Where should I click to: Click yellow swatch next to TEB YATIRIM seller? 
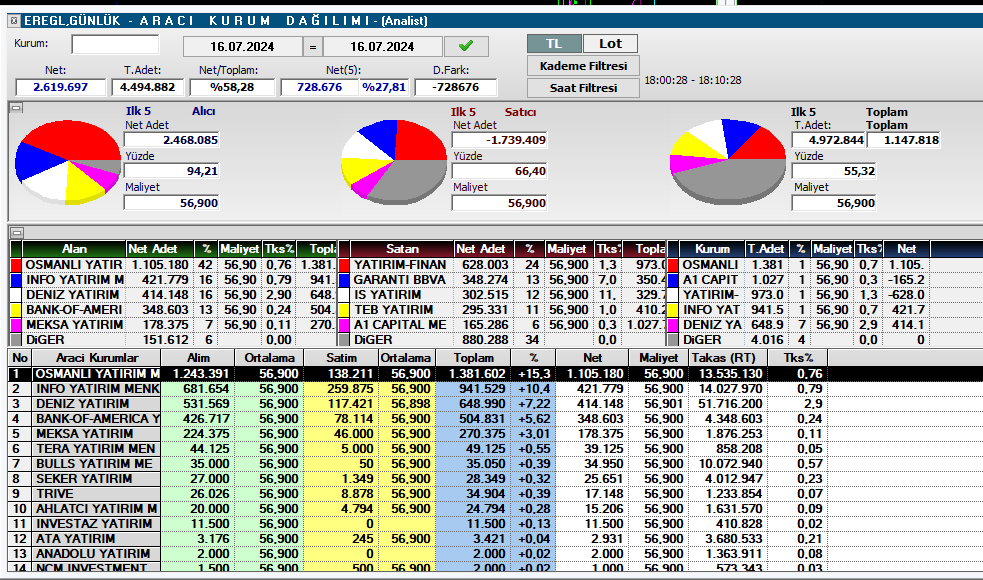pyautogui.click(x=344, y=310)
